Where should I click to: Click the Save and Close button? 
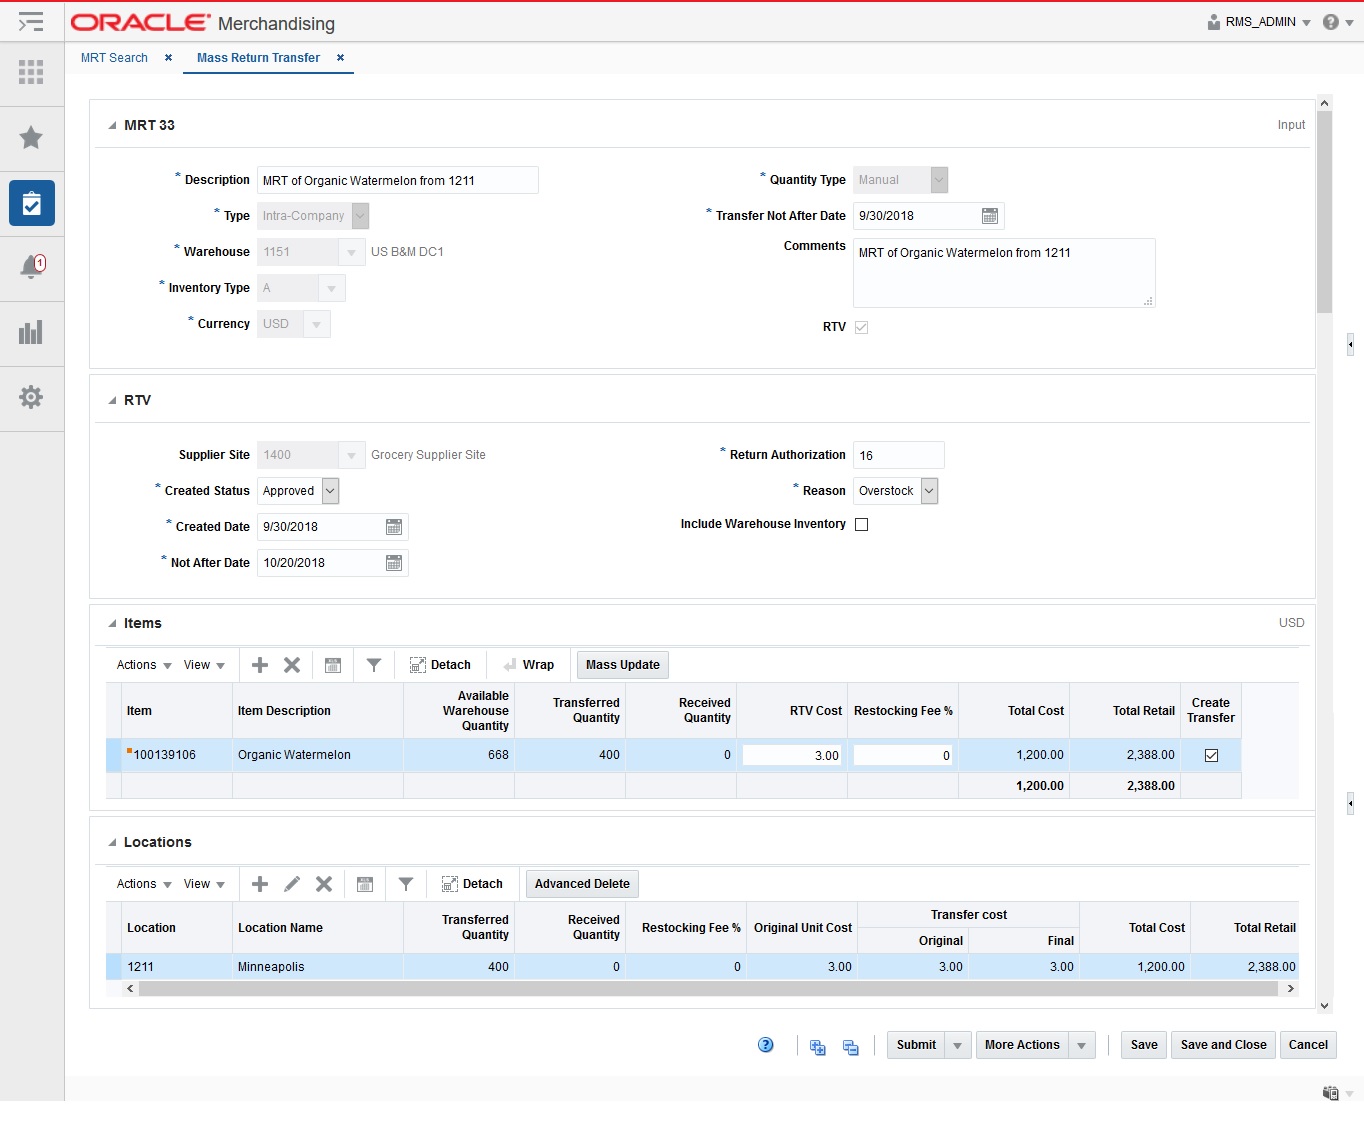pyautogui.click(x=1222, y=1044)
